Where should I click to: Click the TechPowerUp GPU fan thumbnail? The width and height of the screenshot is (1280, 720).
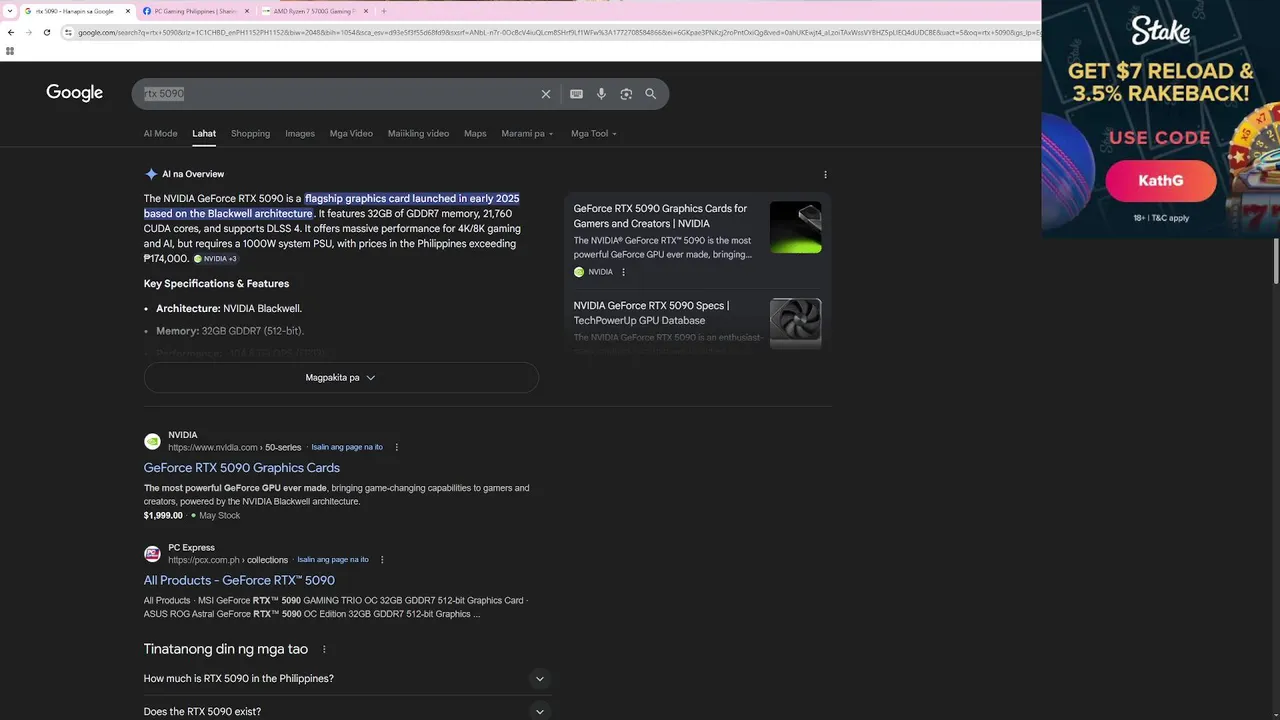(x=796, y=323)
